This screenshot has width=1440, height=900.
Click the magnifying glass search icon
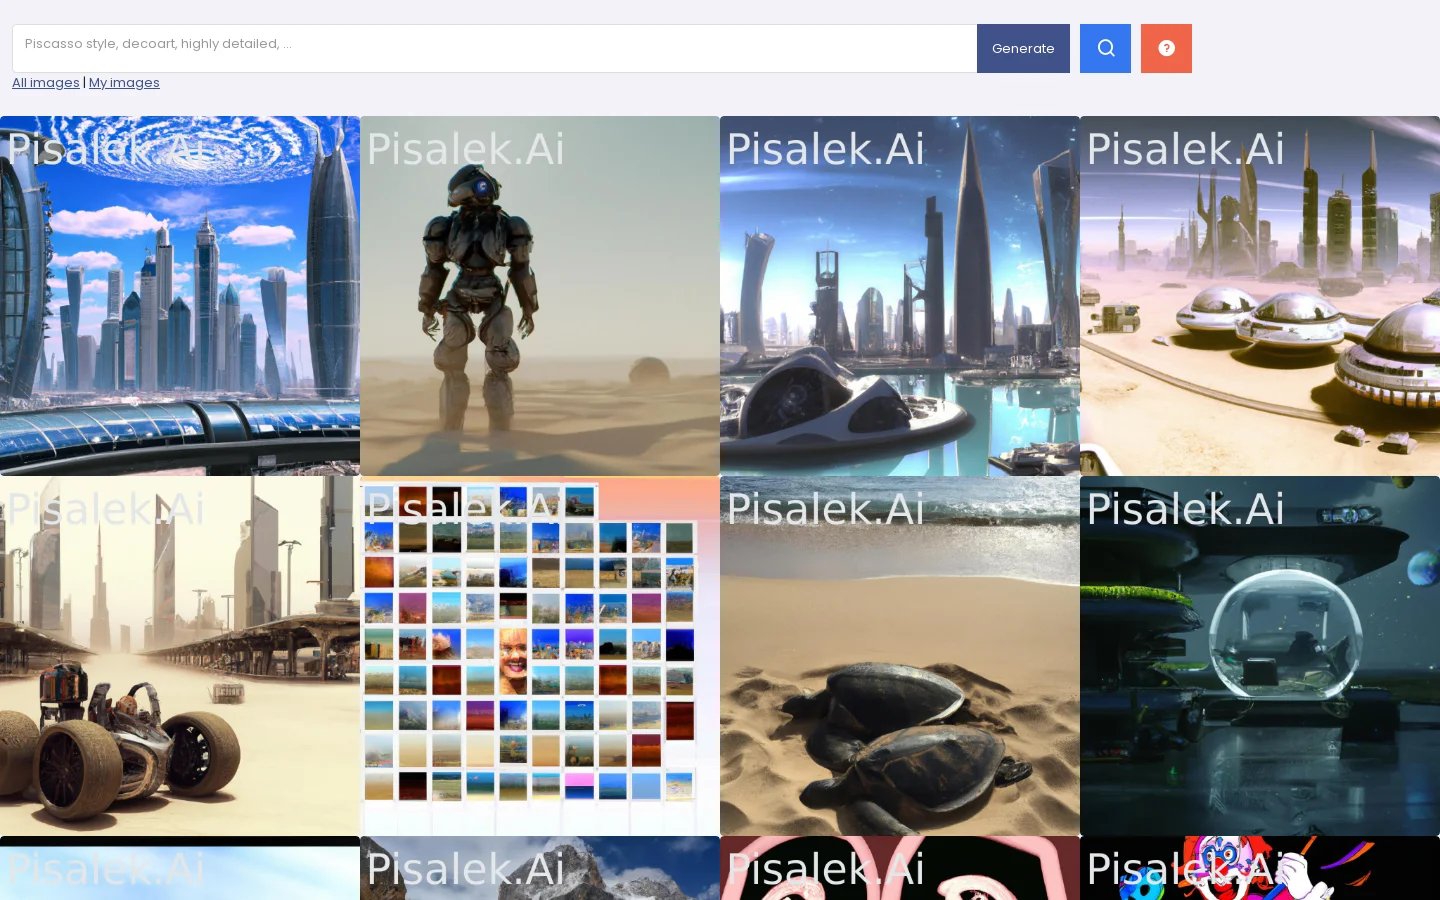click(x=1105, y=48)
